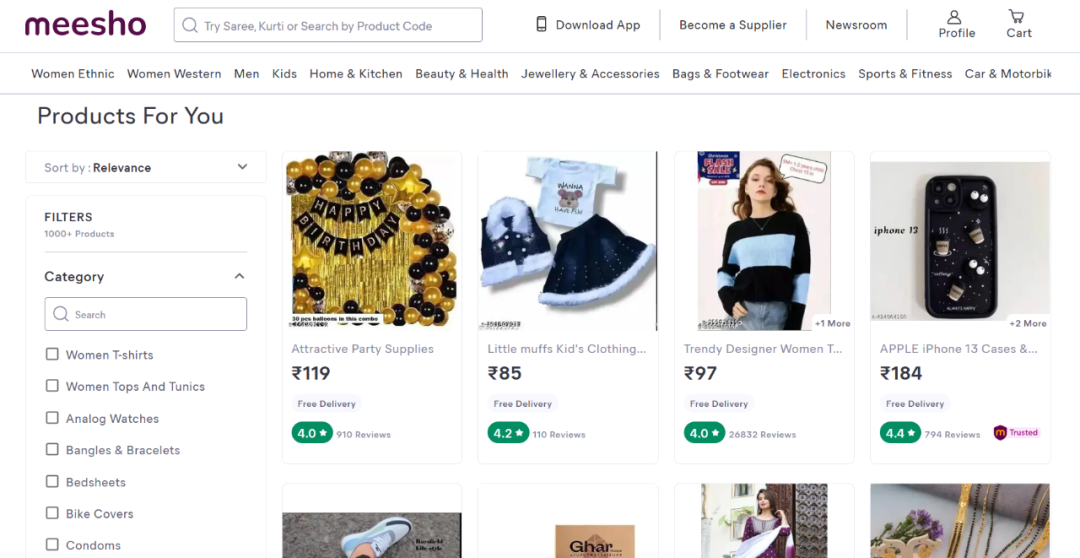This screenshot has width=1080, height=558.
Task: Open the Sort by Relevance dropdown
Action: (146, 167)
